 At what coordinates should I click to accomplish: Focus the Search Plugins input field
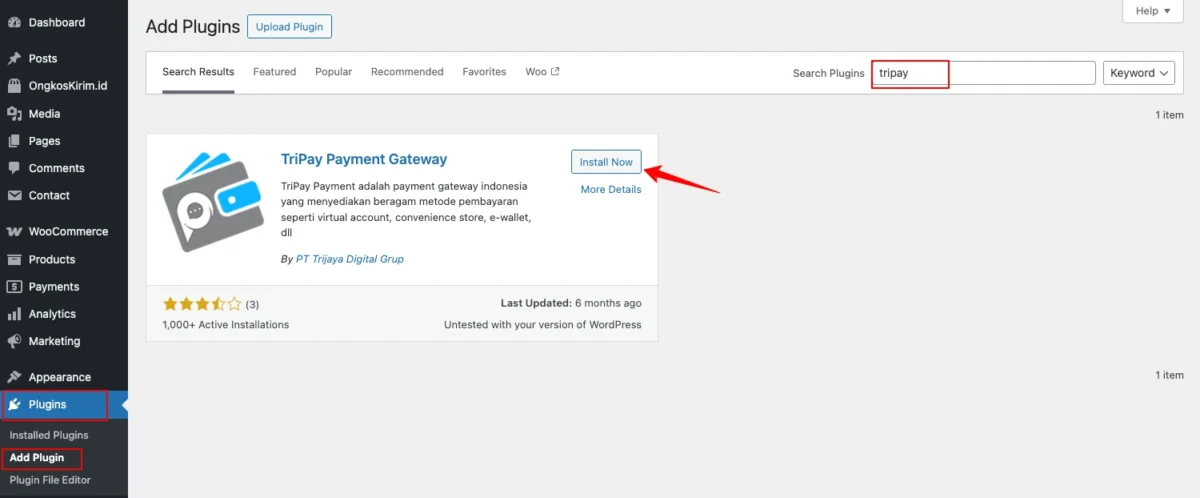tap(983, 73)
